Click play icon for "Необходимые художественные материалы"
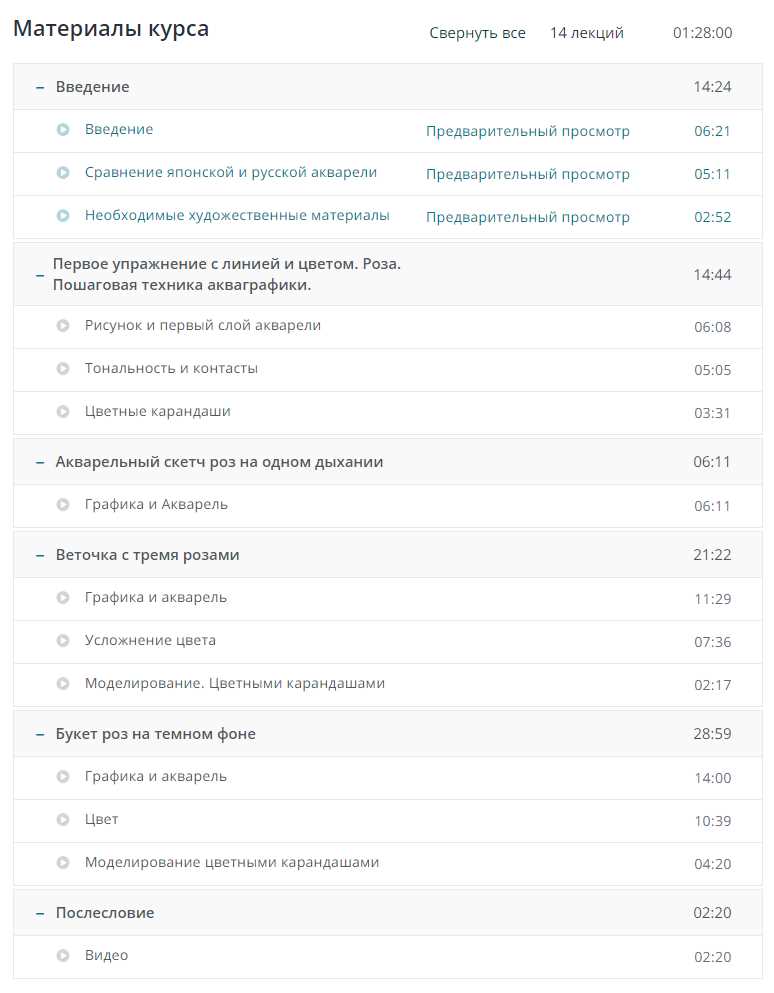Screen dimensions: 774x993 click(x=63, y=216)
